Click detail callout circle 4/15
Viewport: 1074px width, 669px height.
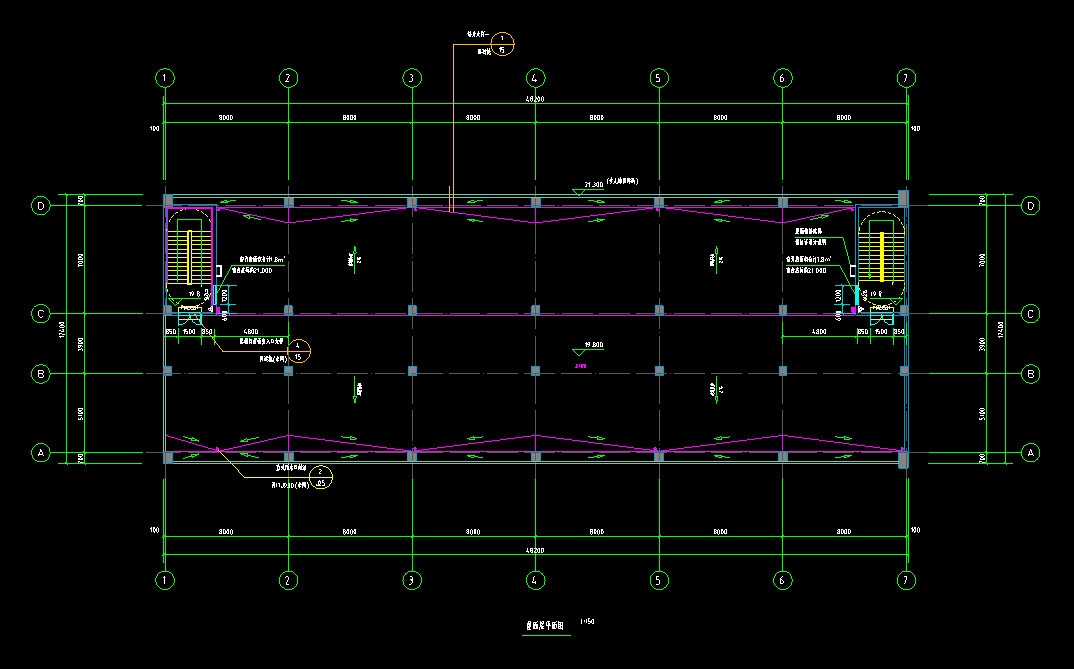(298, 350)
